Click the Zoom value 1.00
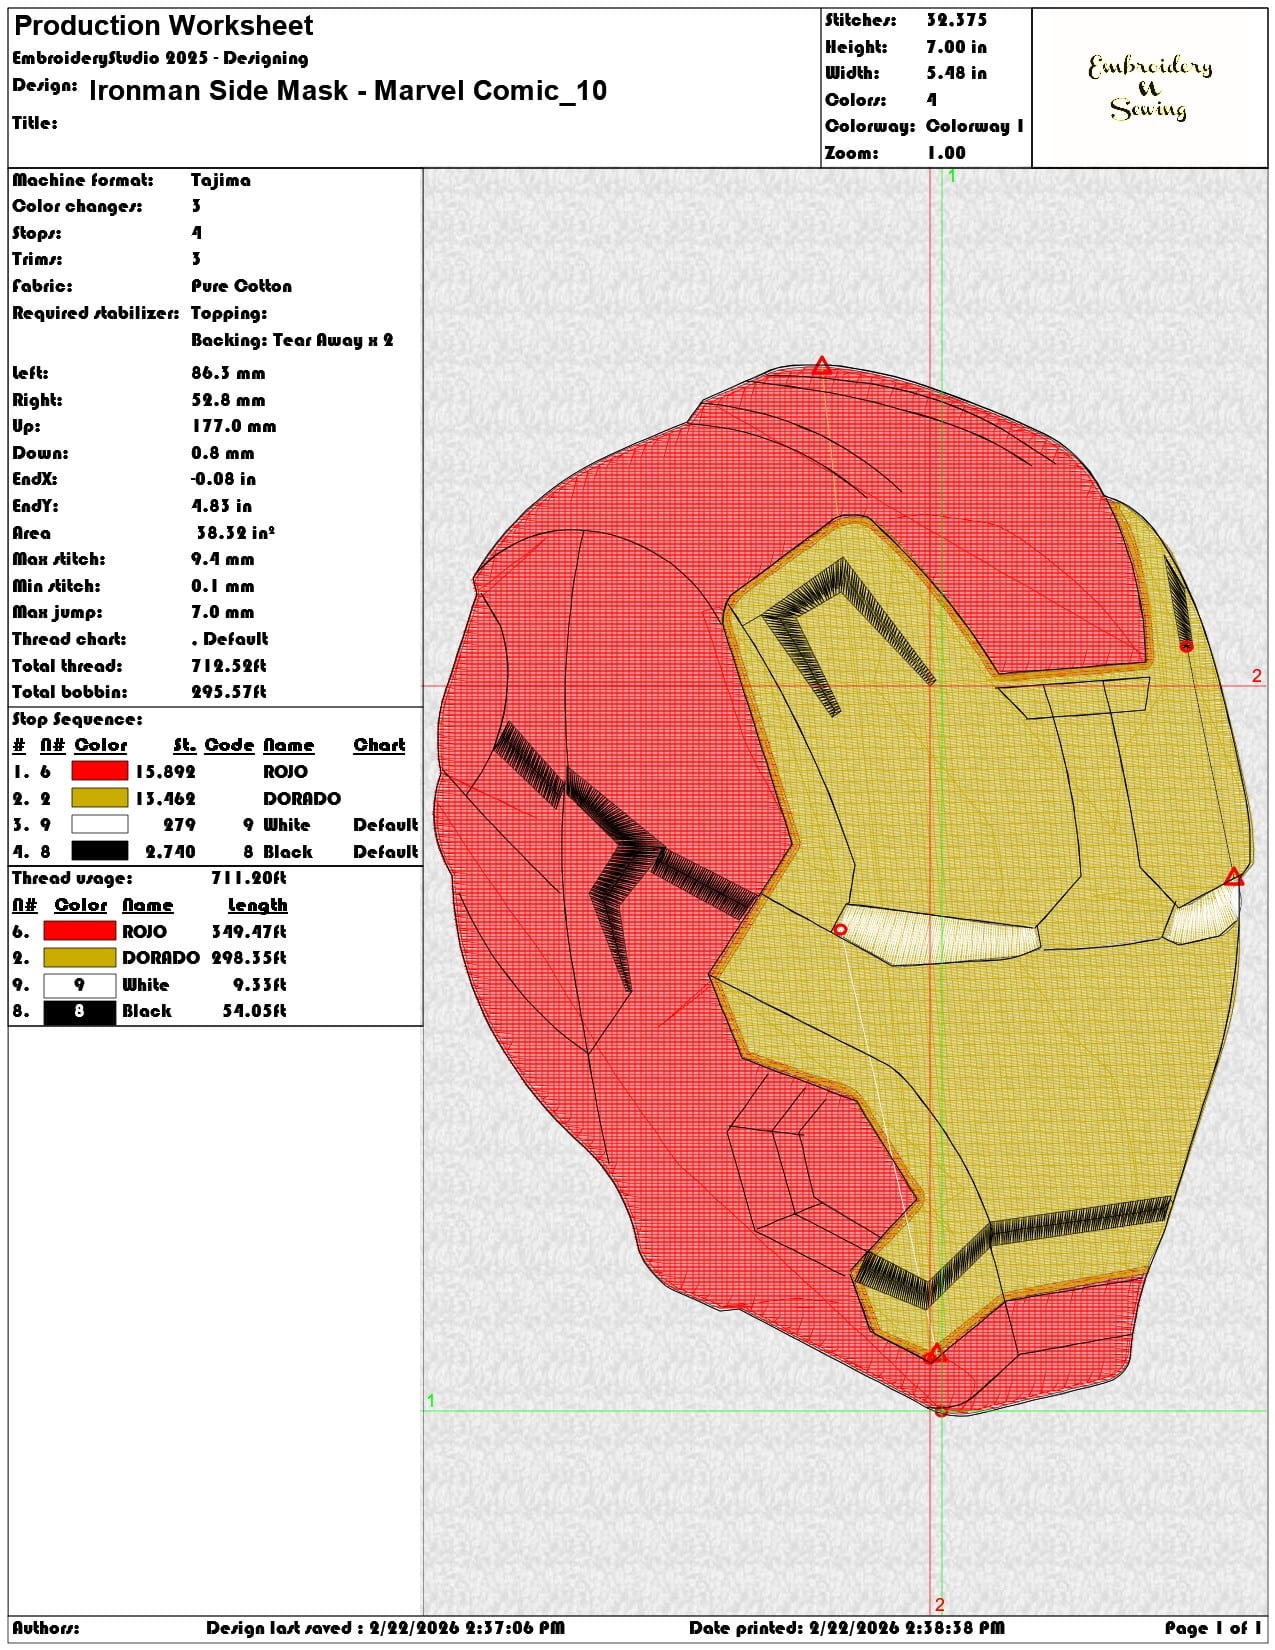Image resolution: width=1275 pixels, height=1650 pixels. tap(946, 153)
